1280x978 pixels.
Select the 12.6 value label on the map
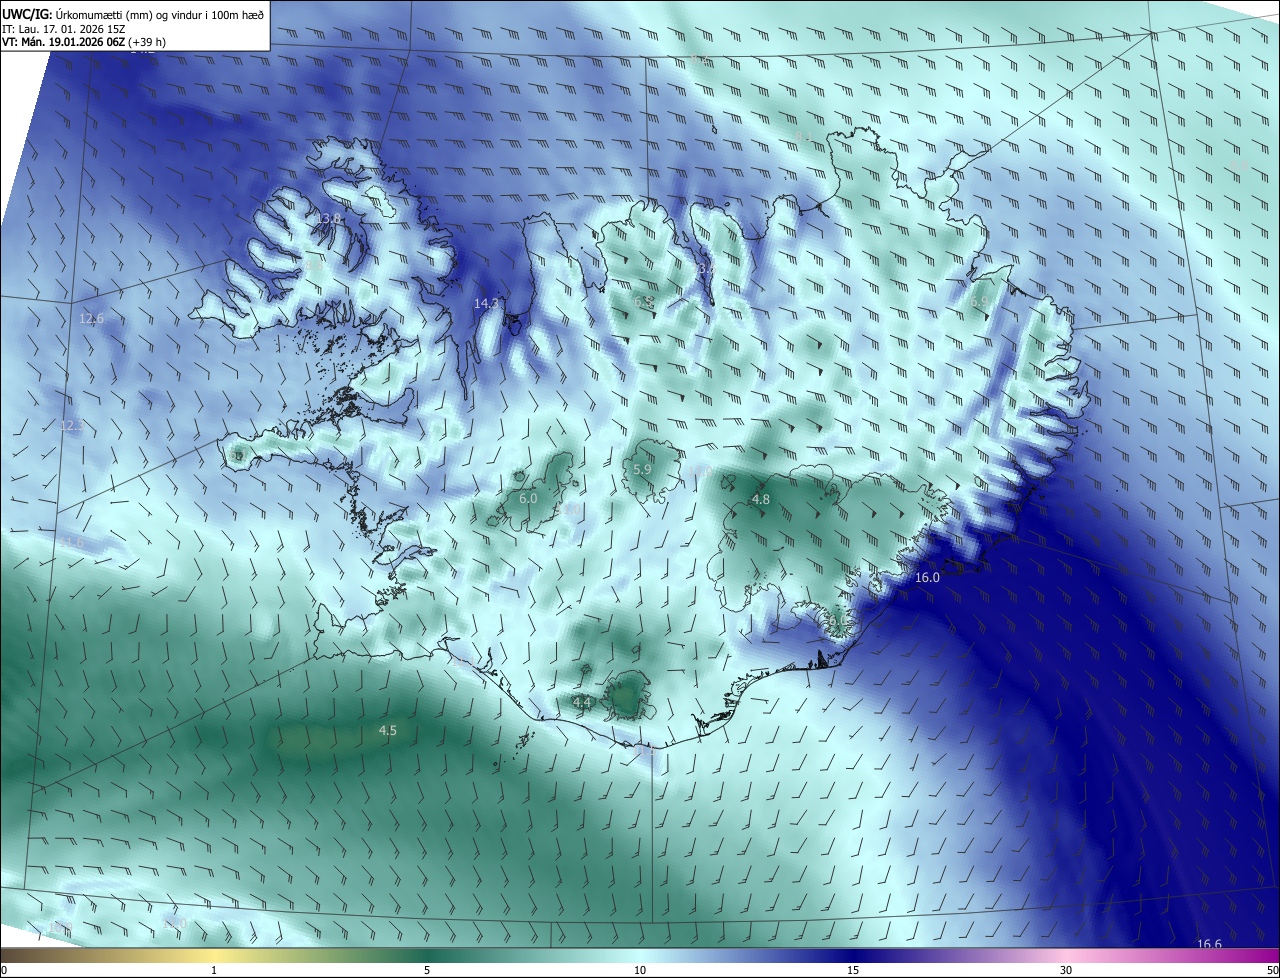point(91,319)
